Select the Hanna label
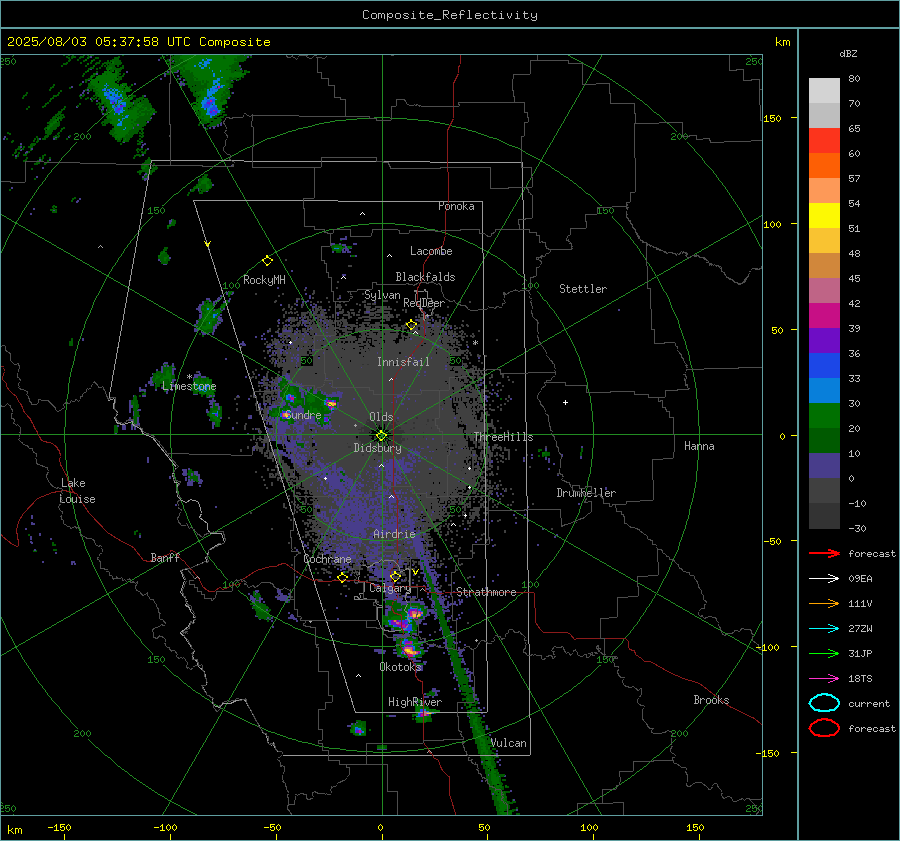Viewport: 900px width, 841px height. tap(699, 446)
